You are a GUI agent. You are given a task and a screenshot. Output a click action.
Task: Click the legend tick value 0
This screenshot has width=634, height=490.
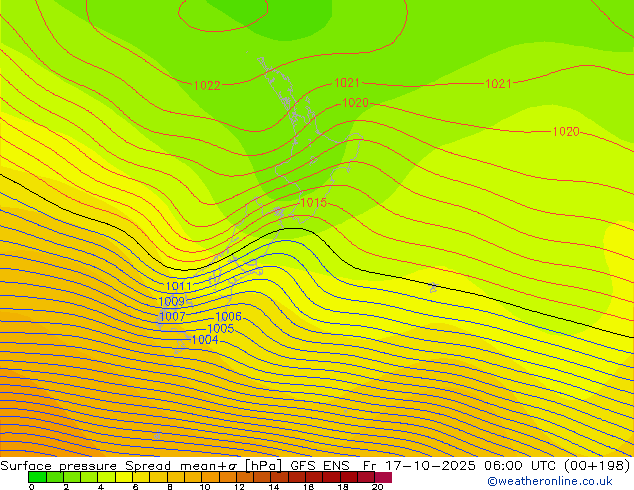[32, 487]
